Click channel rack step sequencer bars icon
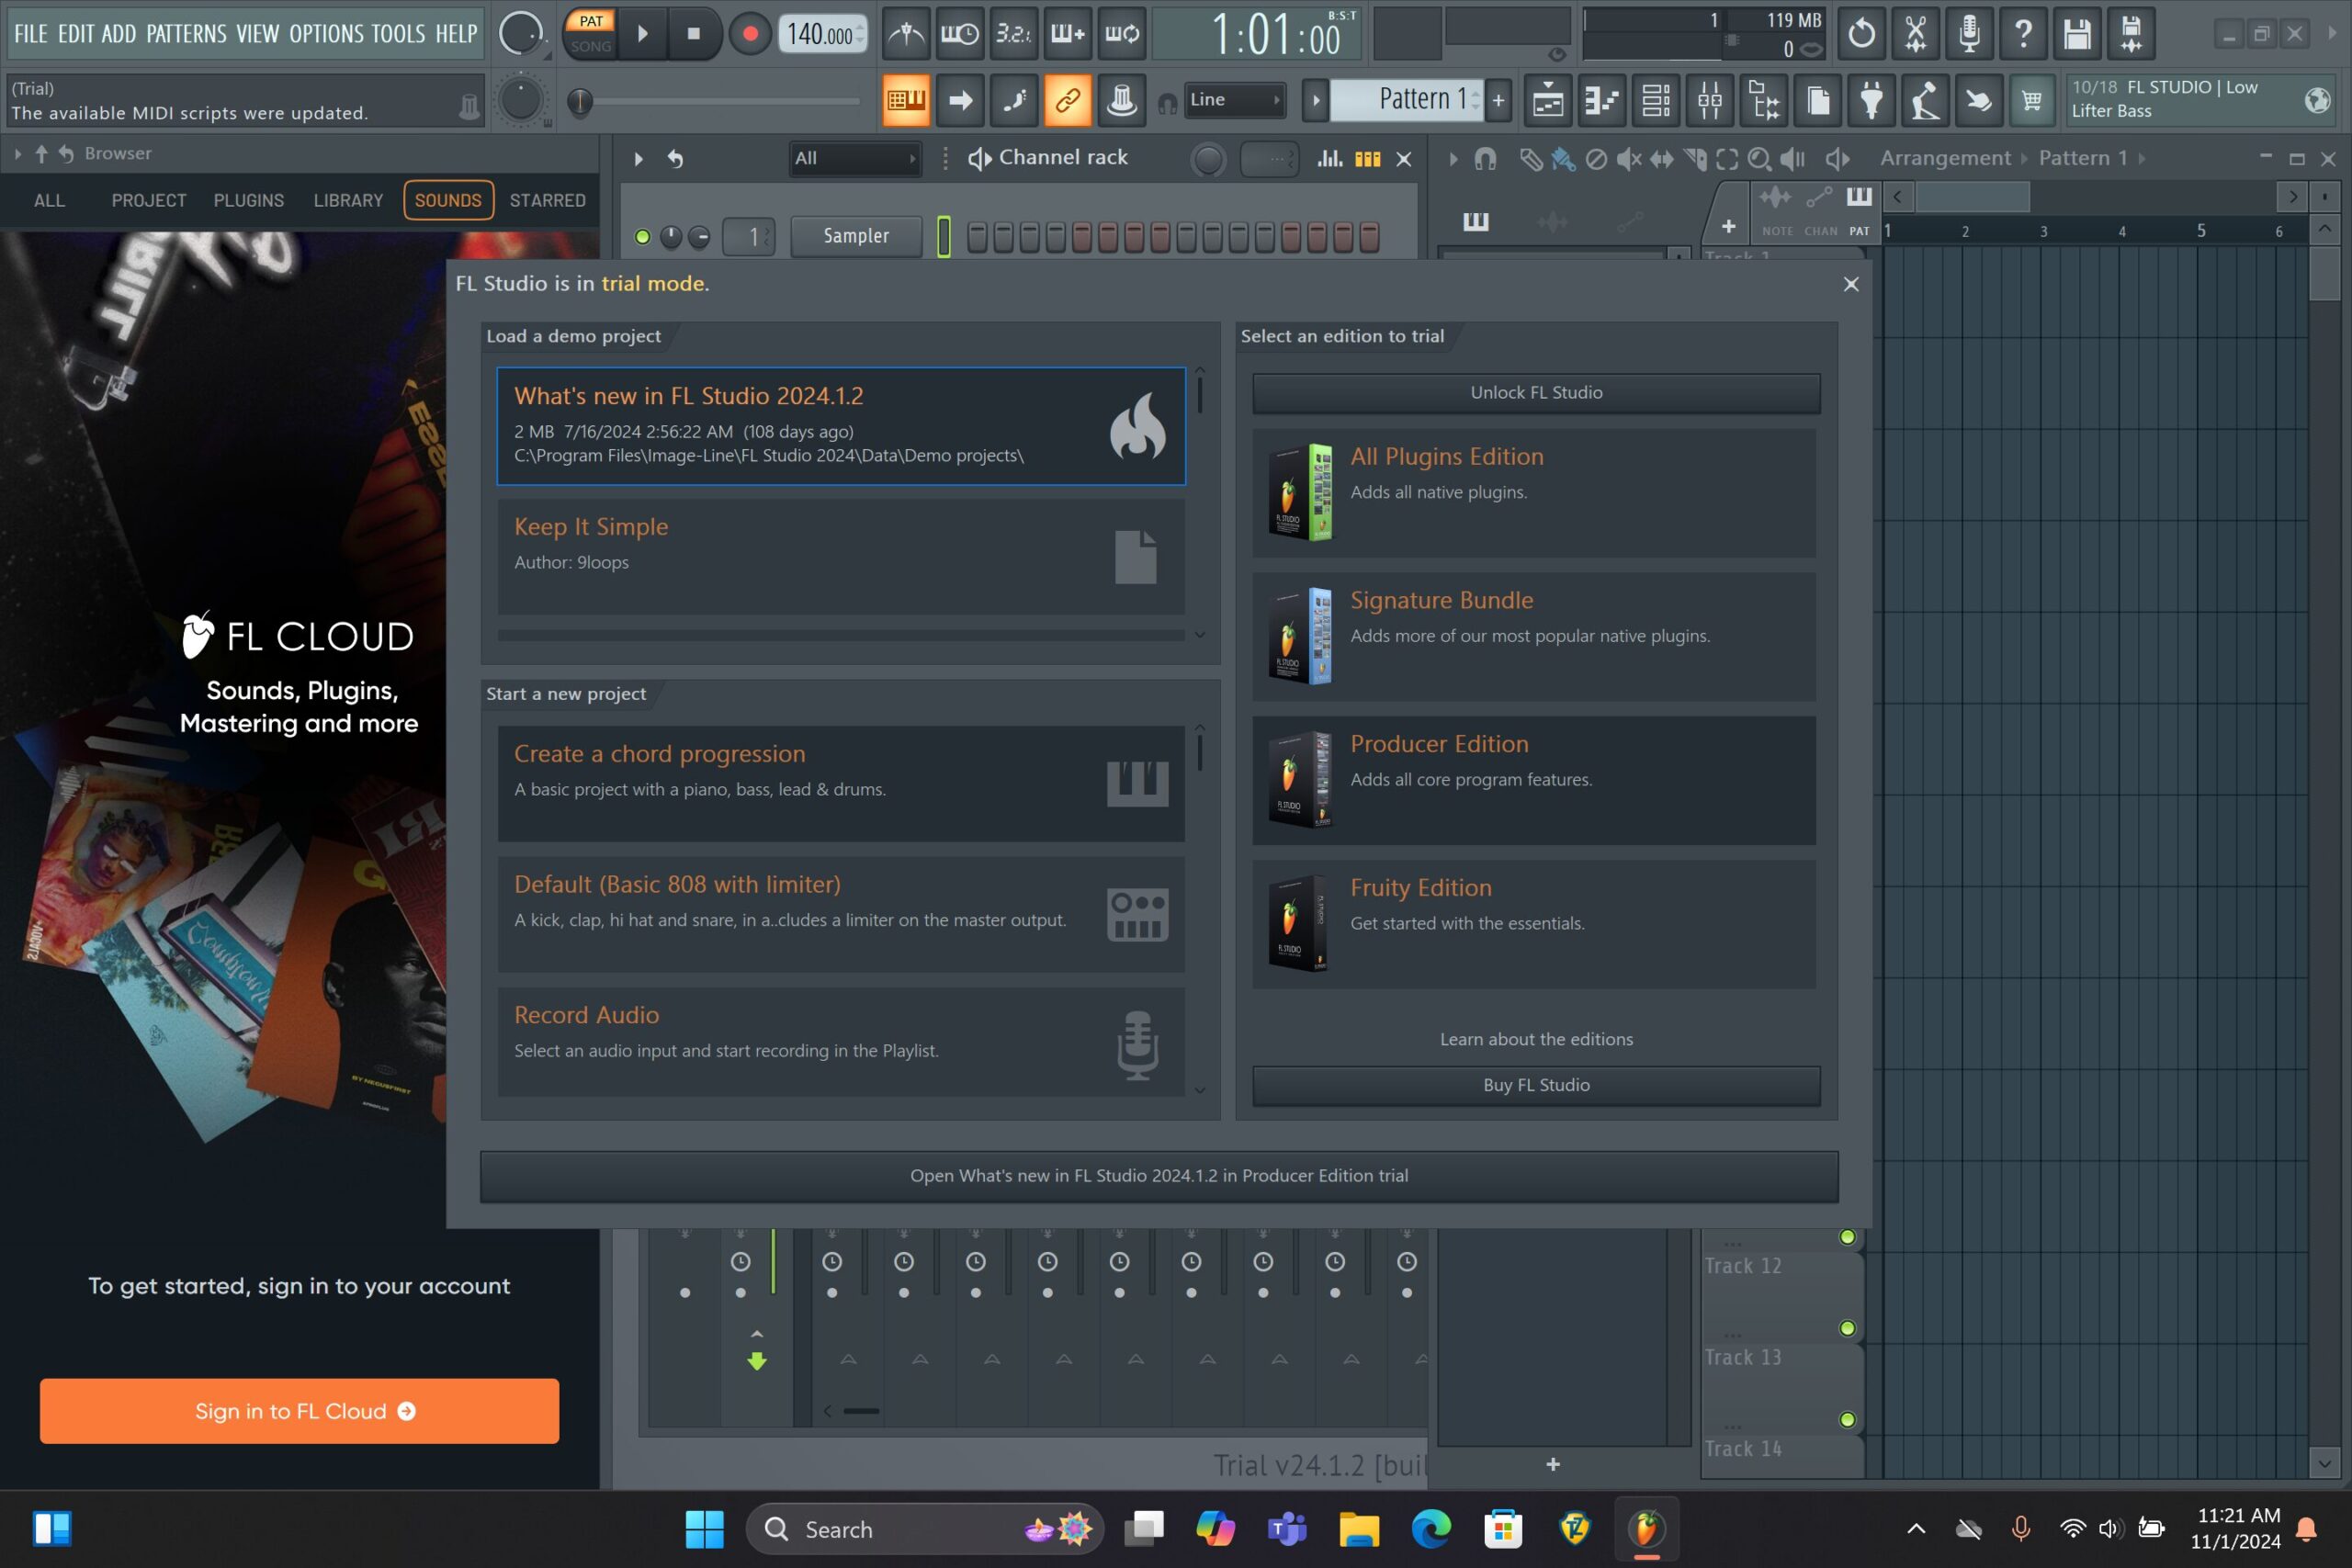 [x=1368, y=158]
